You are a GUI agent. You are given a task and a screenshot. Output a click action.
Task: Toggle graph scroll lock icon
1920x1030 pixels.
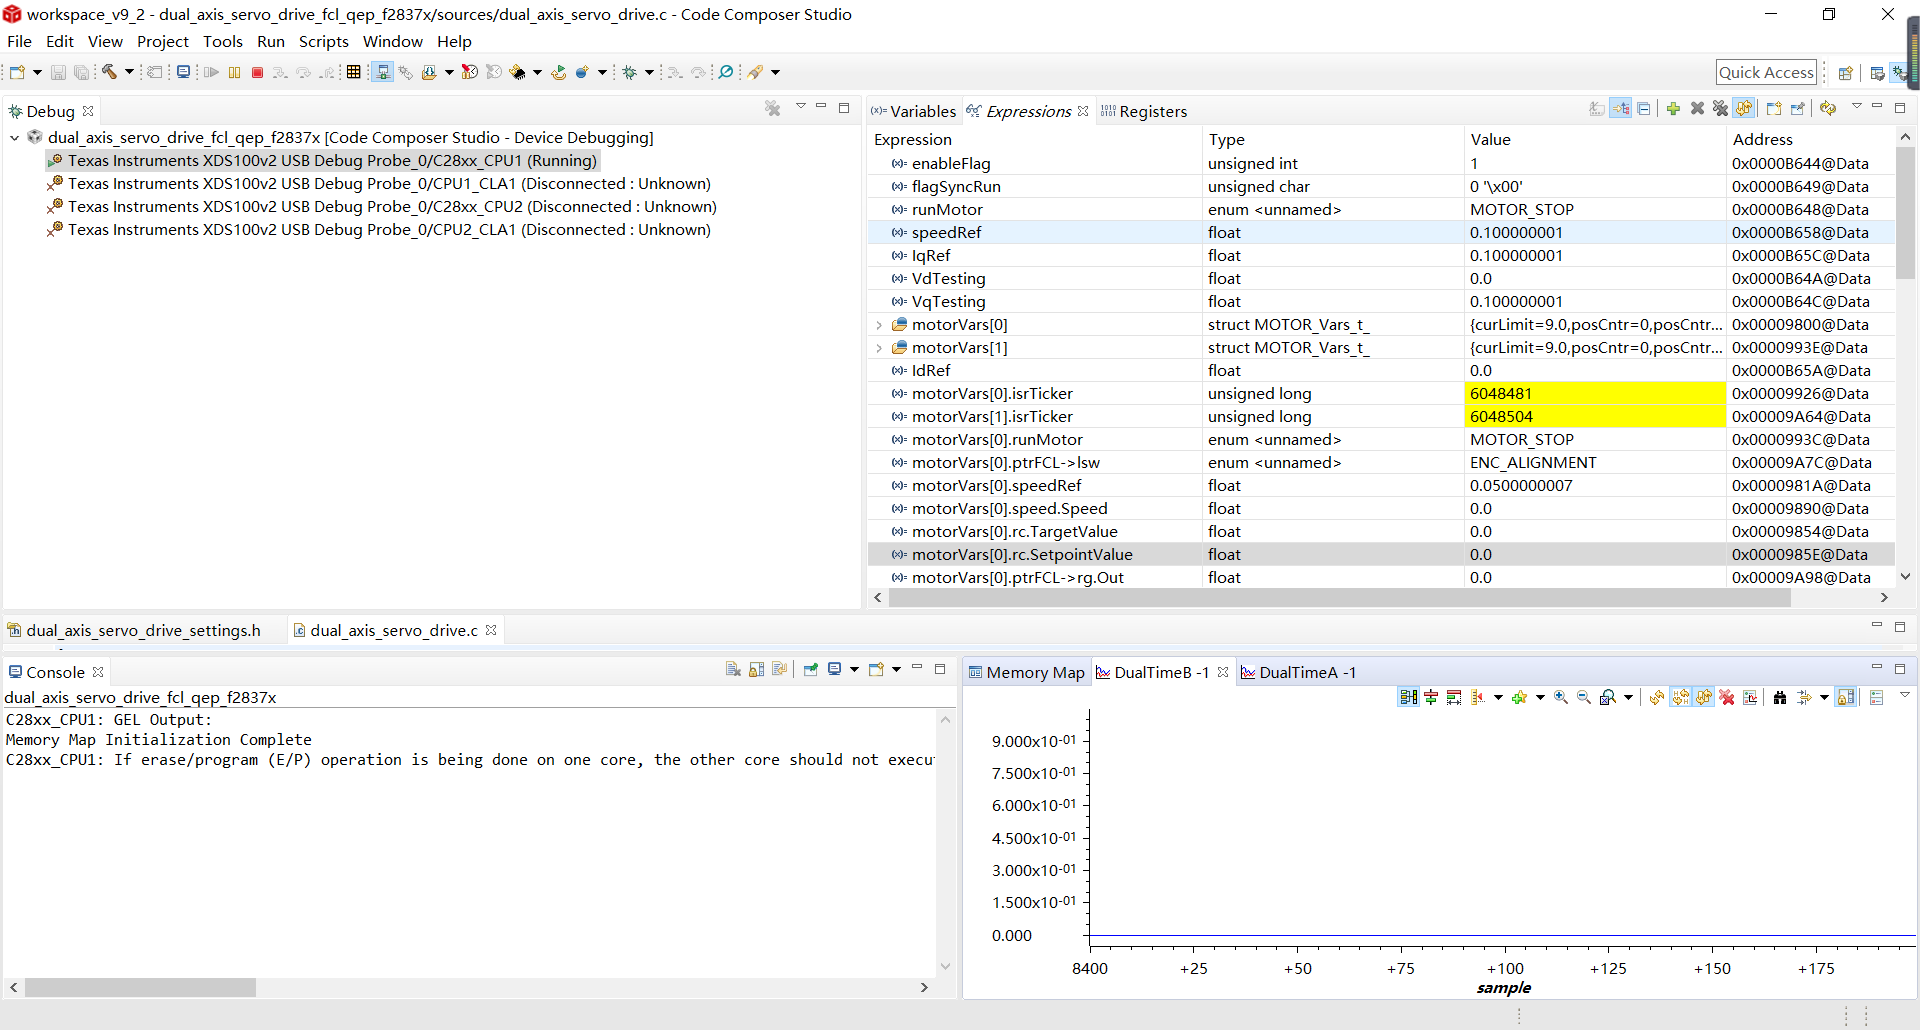1846,697
